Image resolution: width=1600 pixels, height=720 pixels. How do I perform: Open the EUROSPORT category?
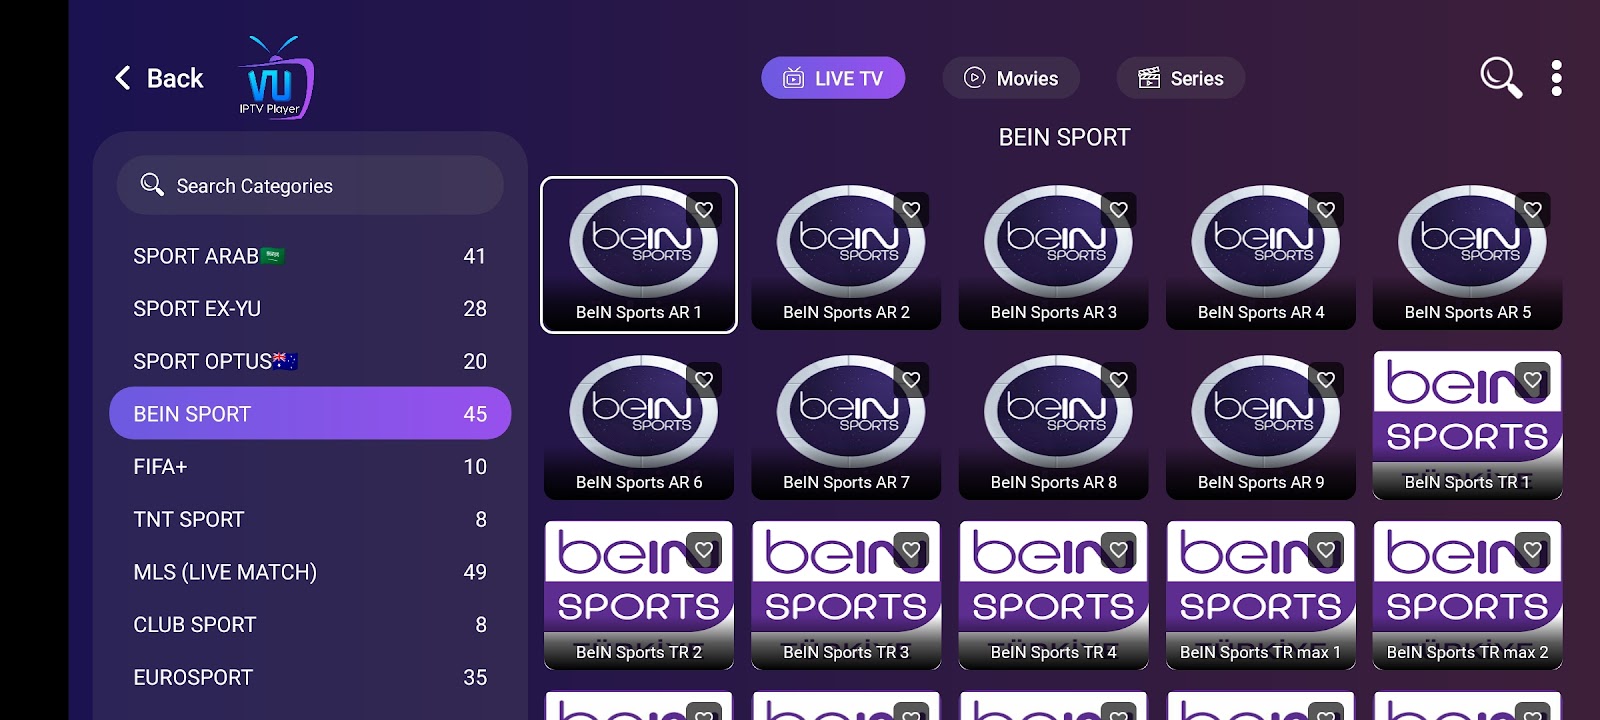pyautogui.click(x=310, y=677)
